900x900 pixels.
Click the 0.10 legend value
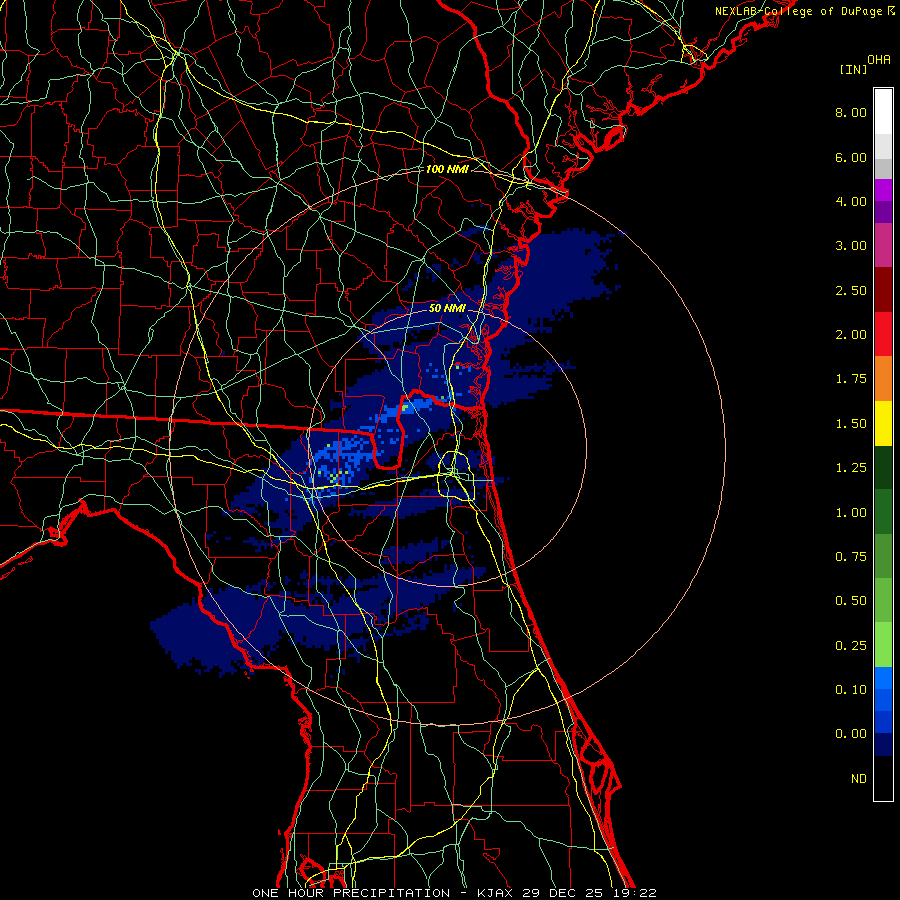(851, 690)
